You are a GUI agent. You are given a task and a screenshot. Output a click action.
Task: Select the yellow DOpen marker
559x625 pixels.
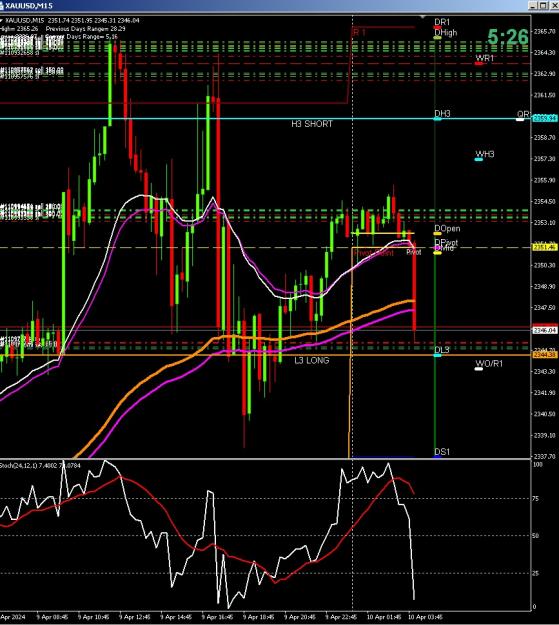click(437, 234)
